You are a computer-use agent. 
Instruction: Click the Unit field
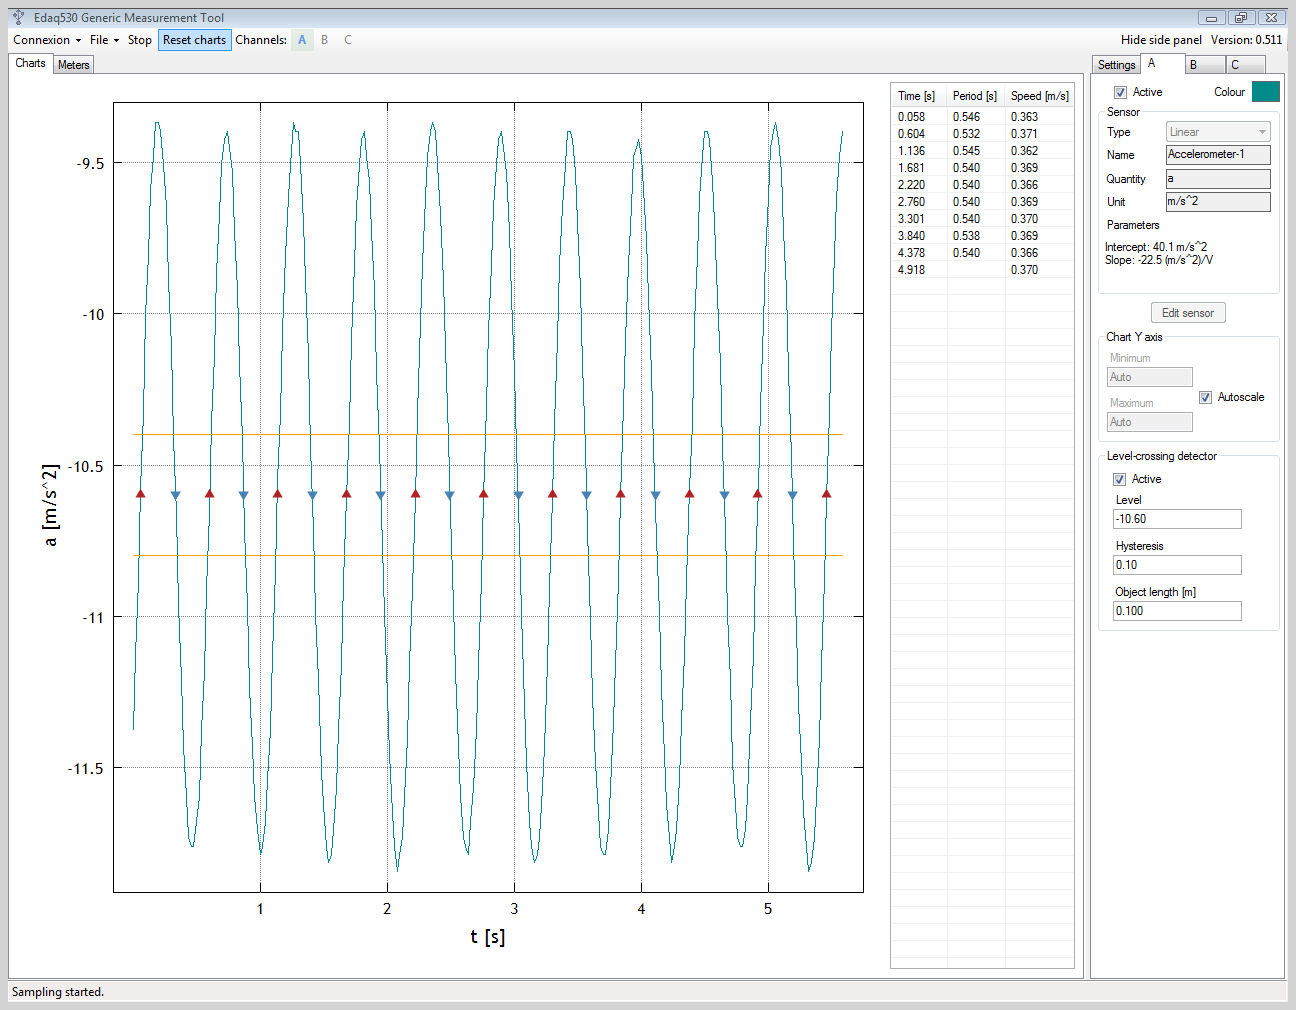pos(1218,202)
